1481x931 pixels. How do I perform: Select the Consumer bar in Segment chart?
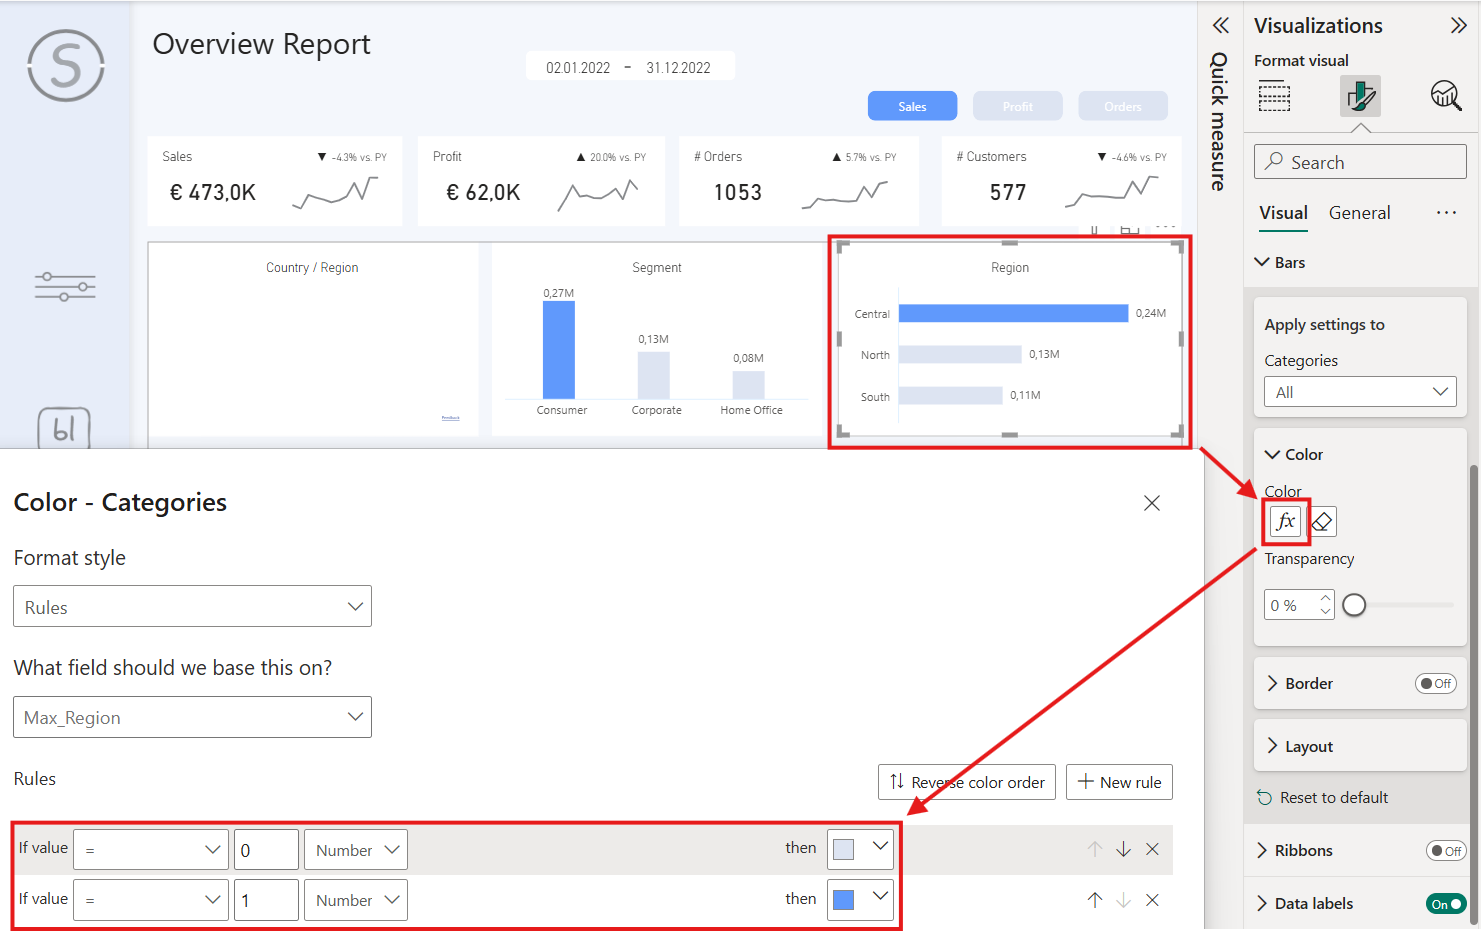(x=559, y=350)
